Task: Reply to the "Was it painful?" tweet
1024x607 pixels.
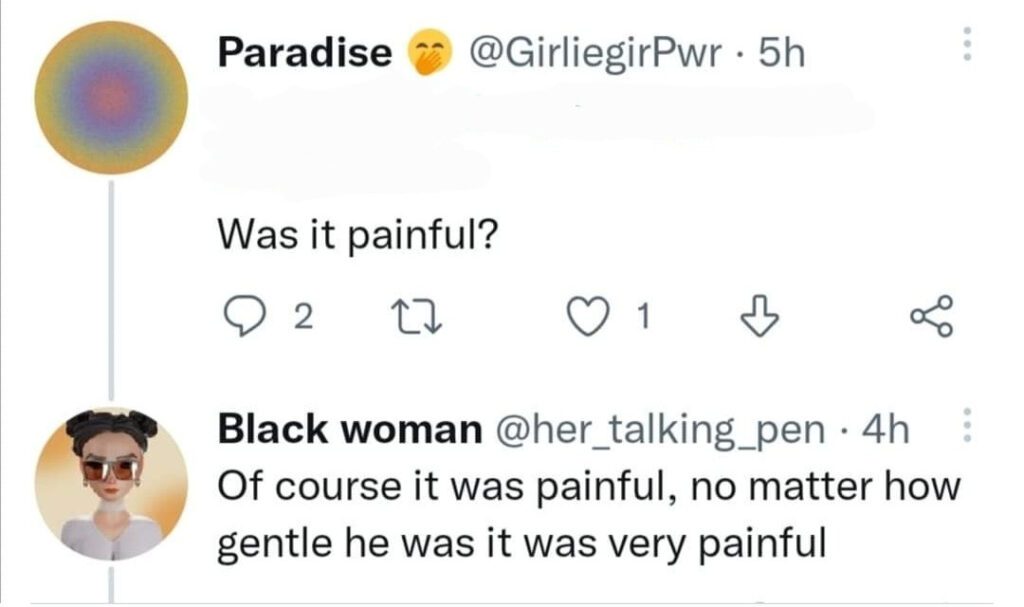Action: 239,316
